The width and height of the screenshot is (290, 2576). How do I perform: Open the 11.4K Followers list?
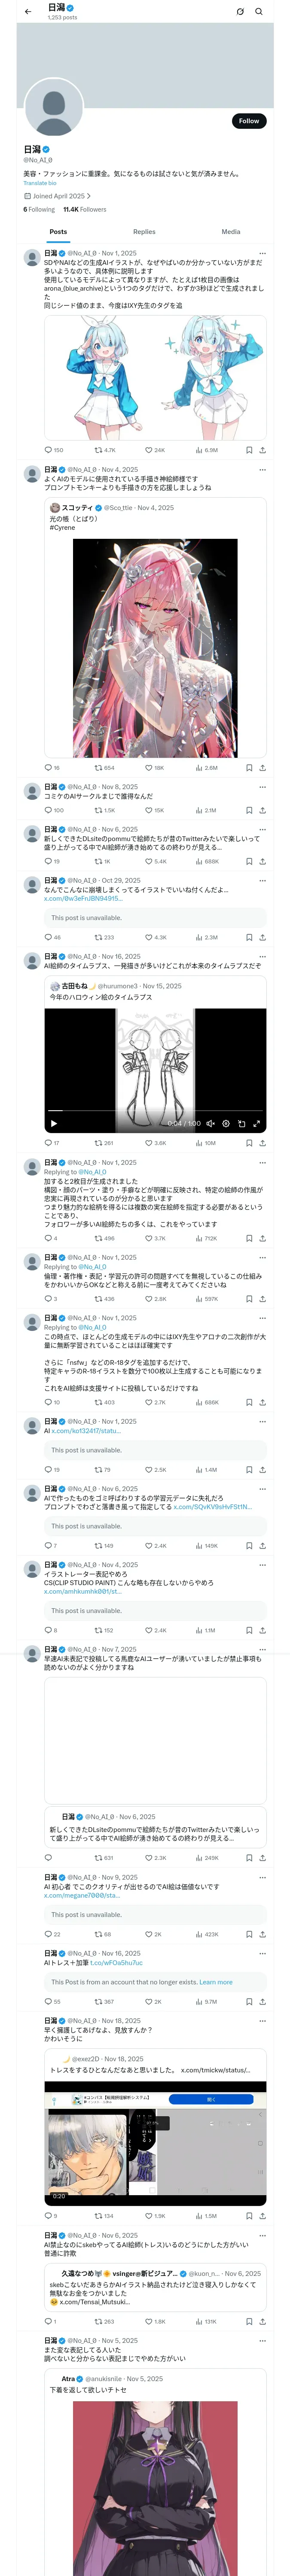click(x=84, y=210)
